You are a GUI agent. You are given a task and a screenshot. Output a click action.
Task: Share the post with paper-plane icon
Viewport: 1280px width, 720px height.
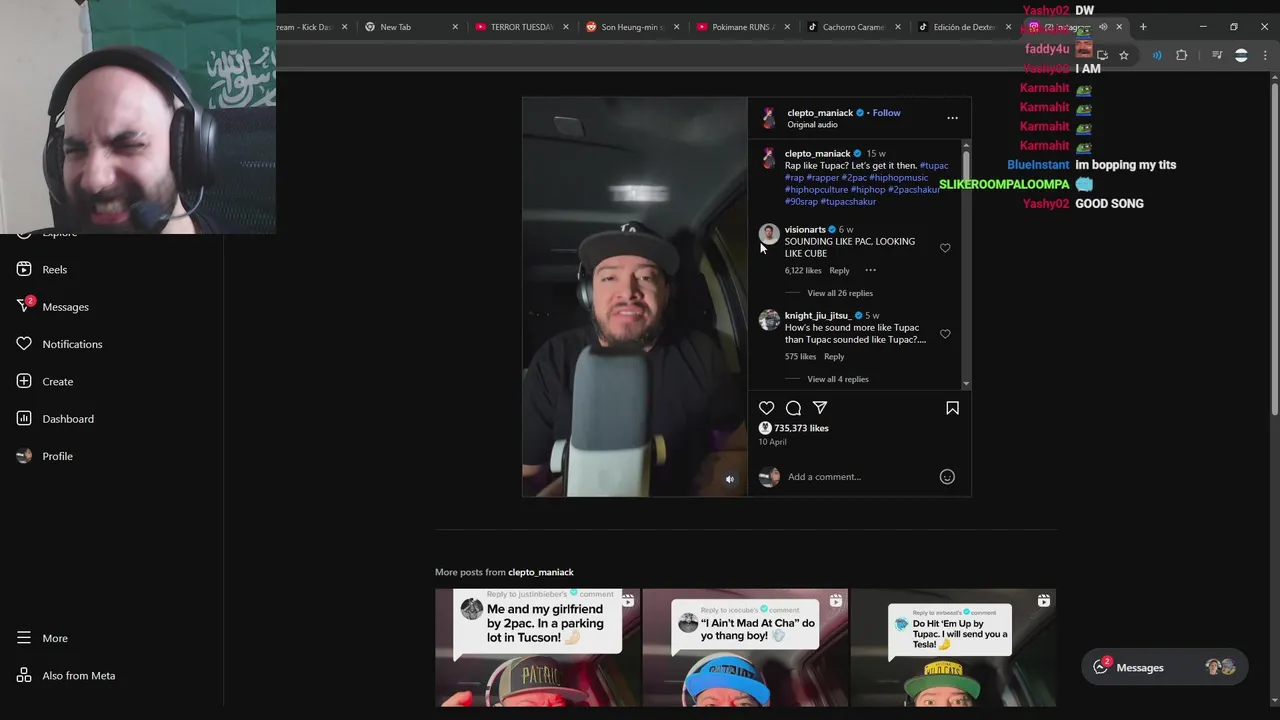pyautogui.click(x=820, y=408)
